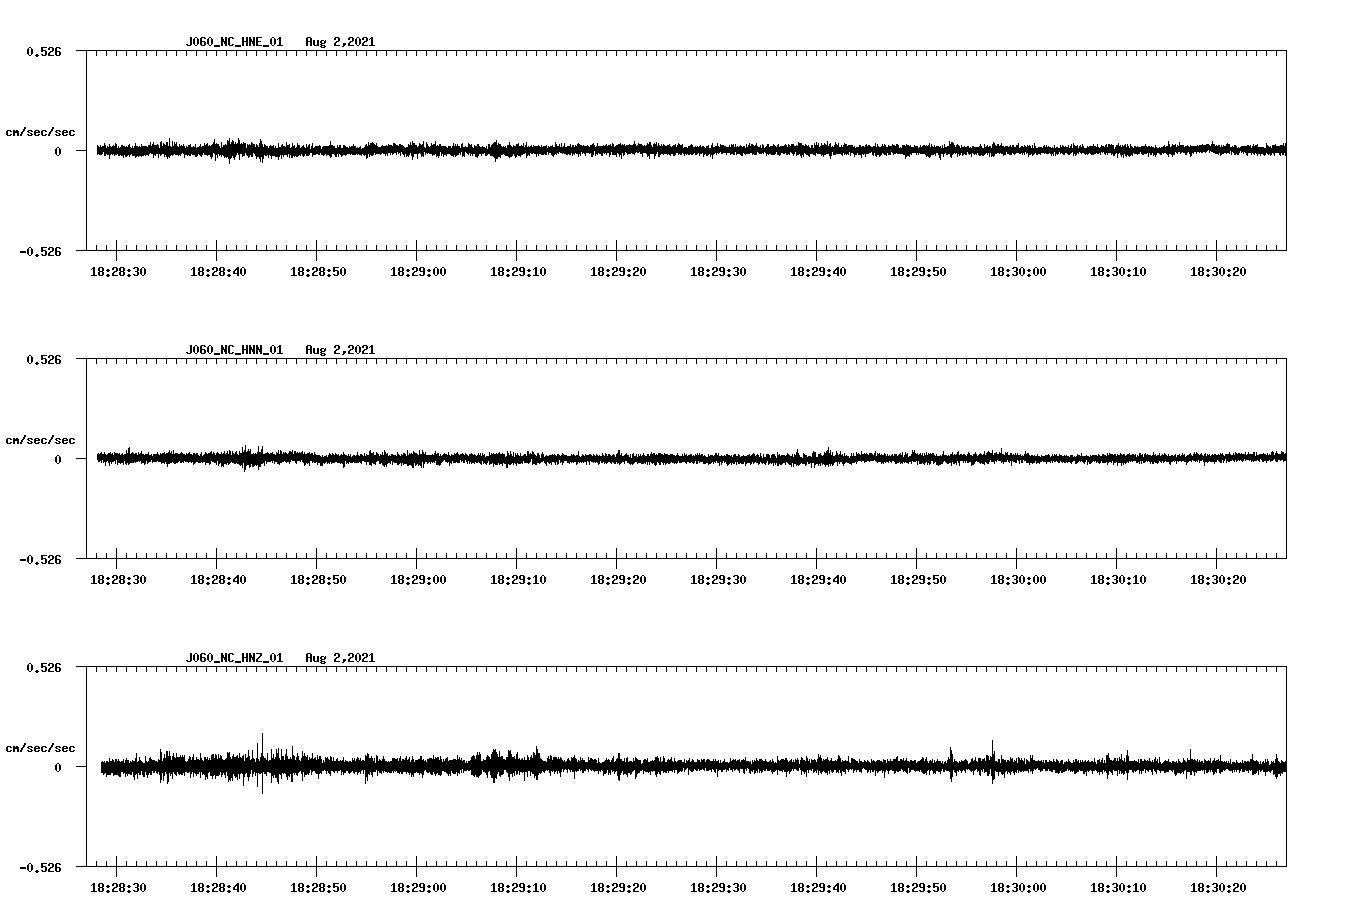Click the J060_NC_HNN_01 plot title

pos(234,350)
